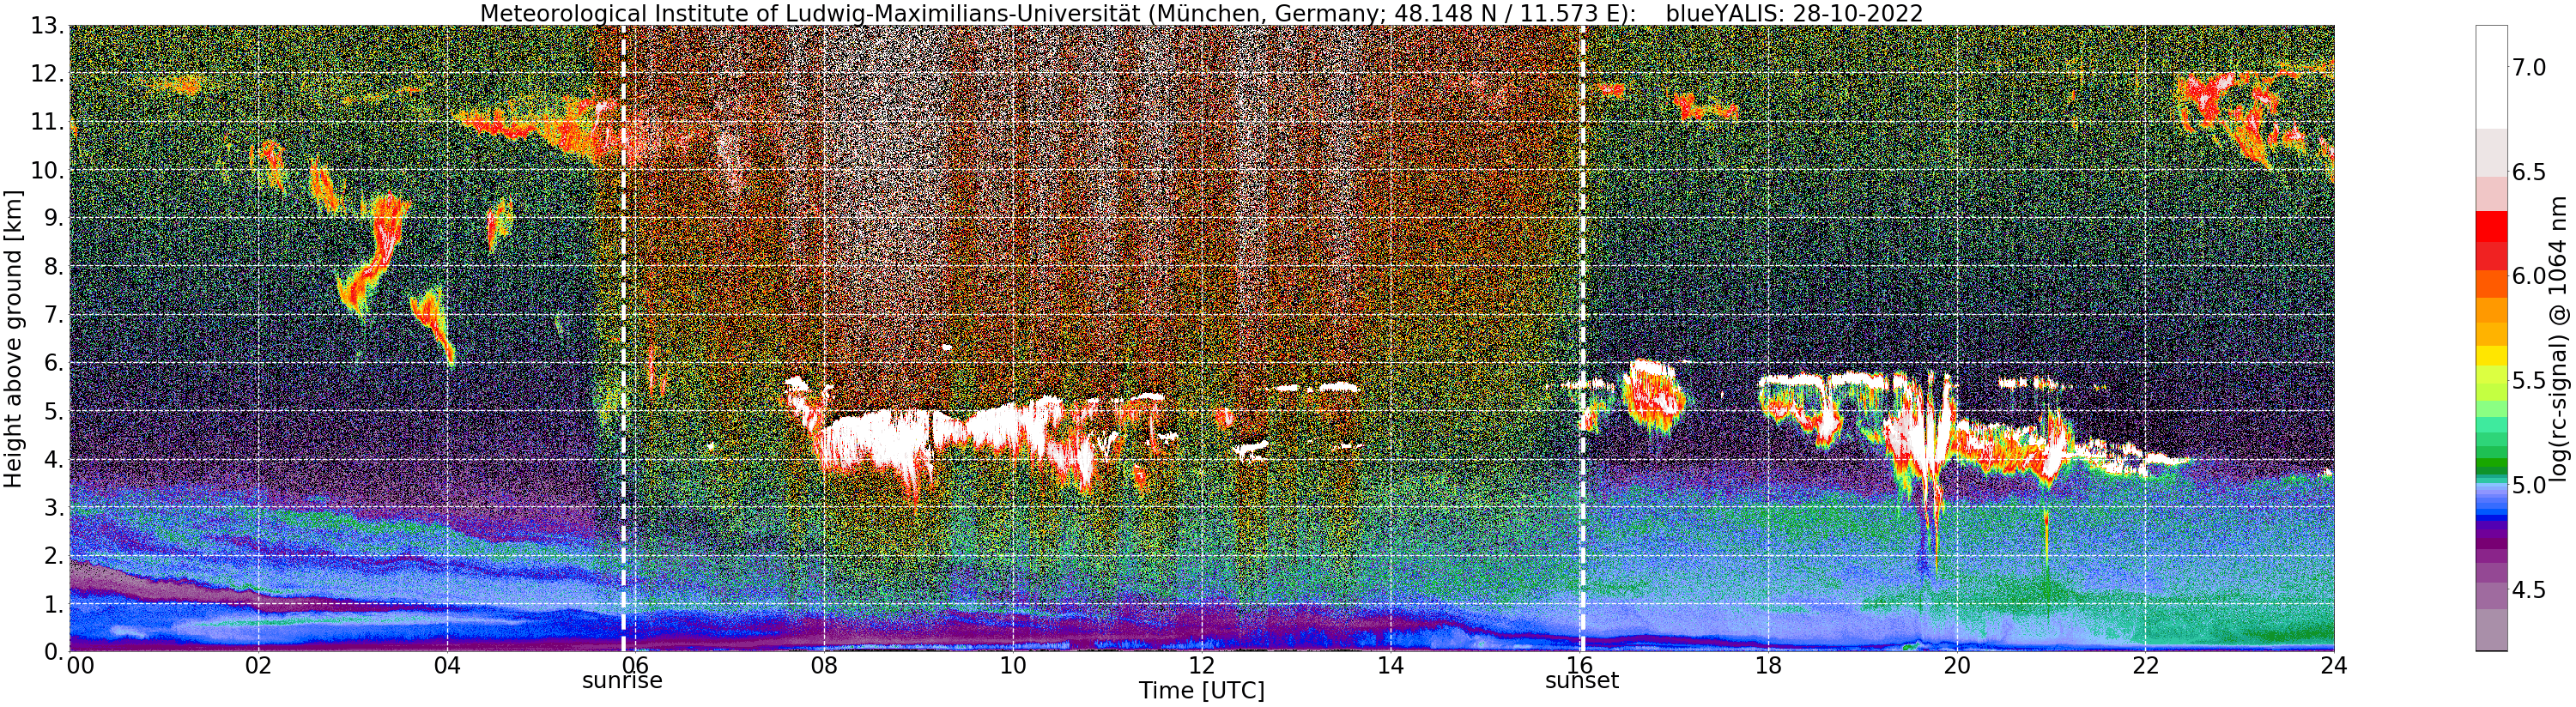Click the time axis tick label 10
Screen dimensions: 2576x707
tap(1013, 665)
